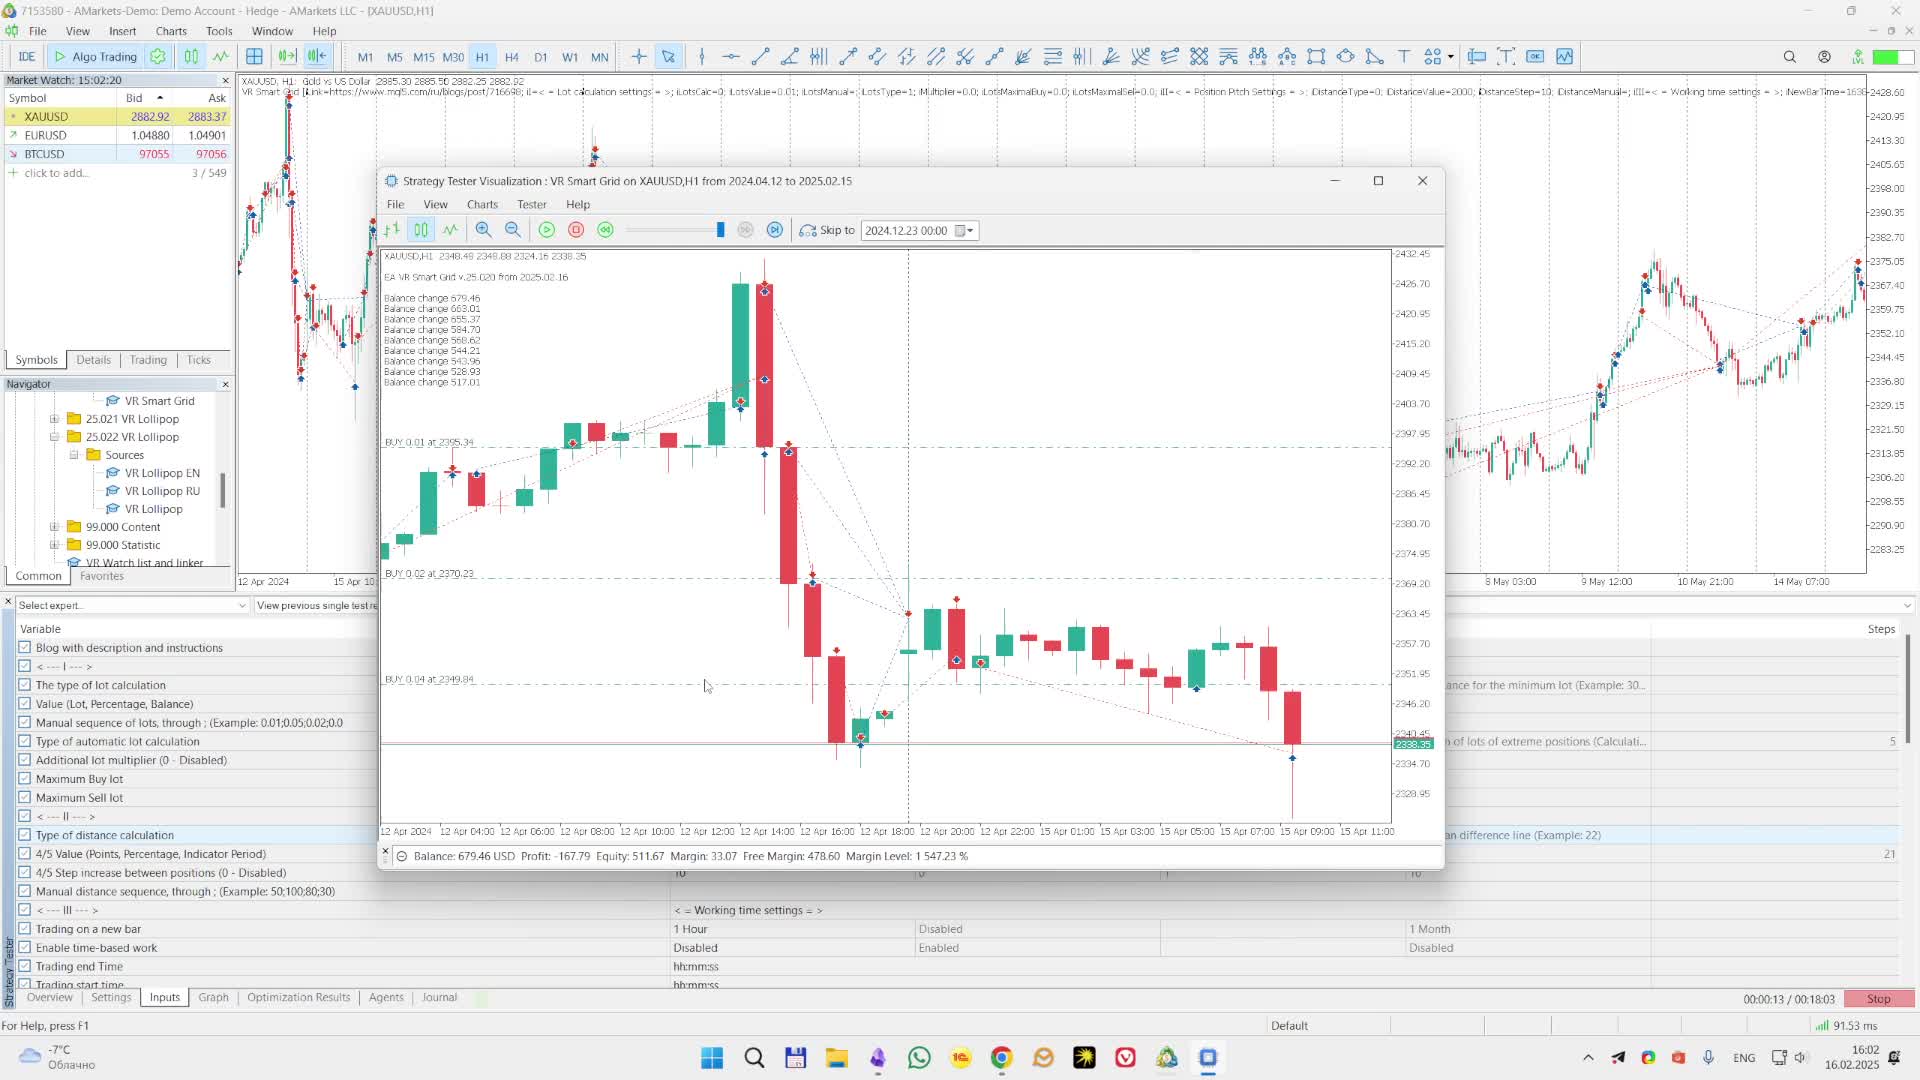The height and width of the screenshot is (1080, 1920).
Task: Select the rectangle shape tool
Action: (x=1316, y=57)
